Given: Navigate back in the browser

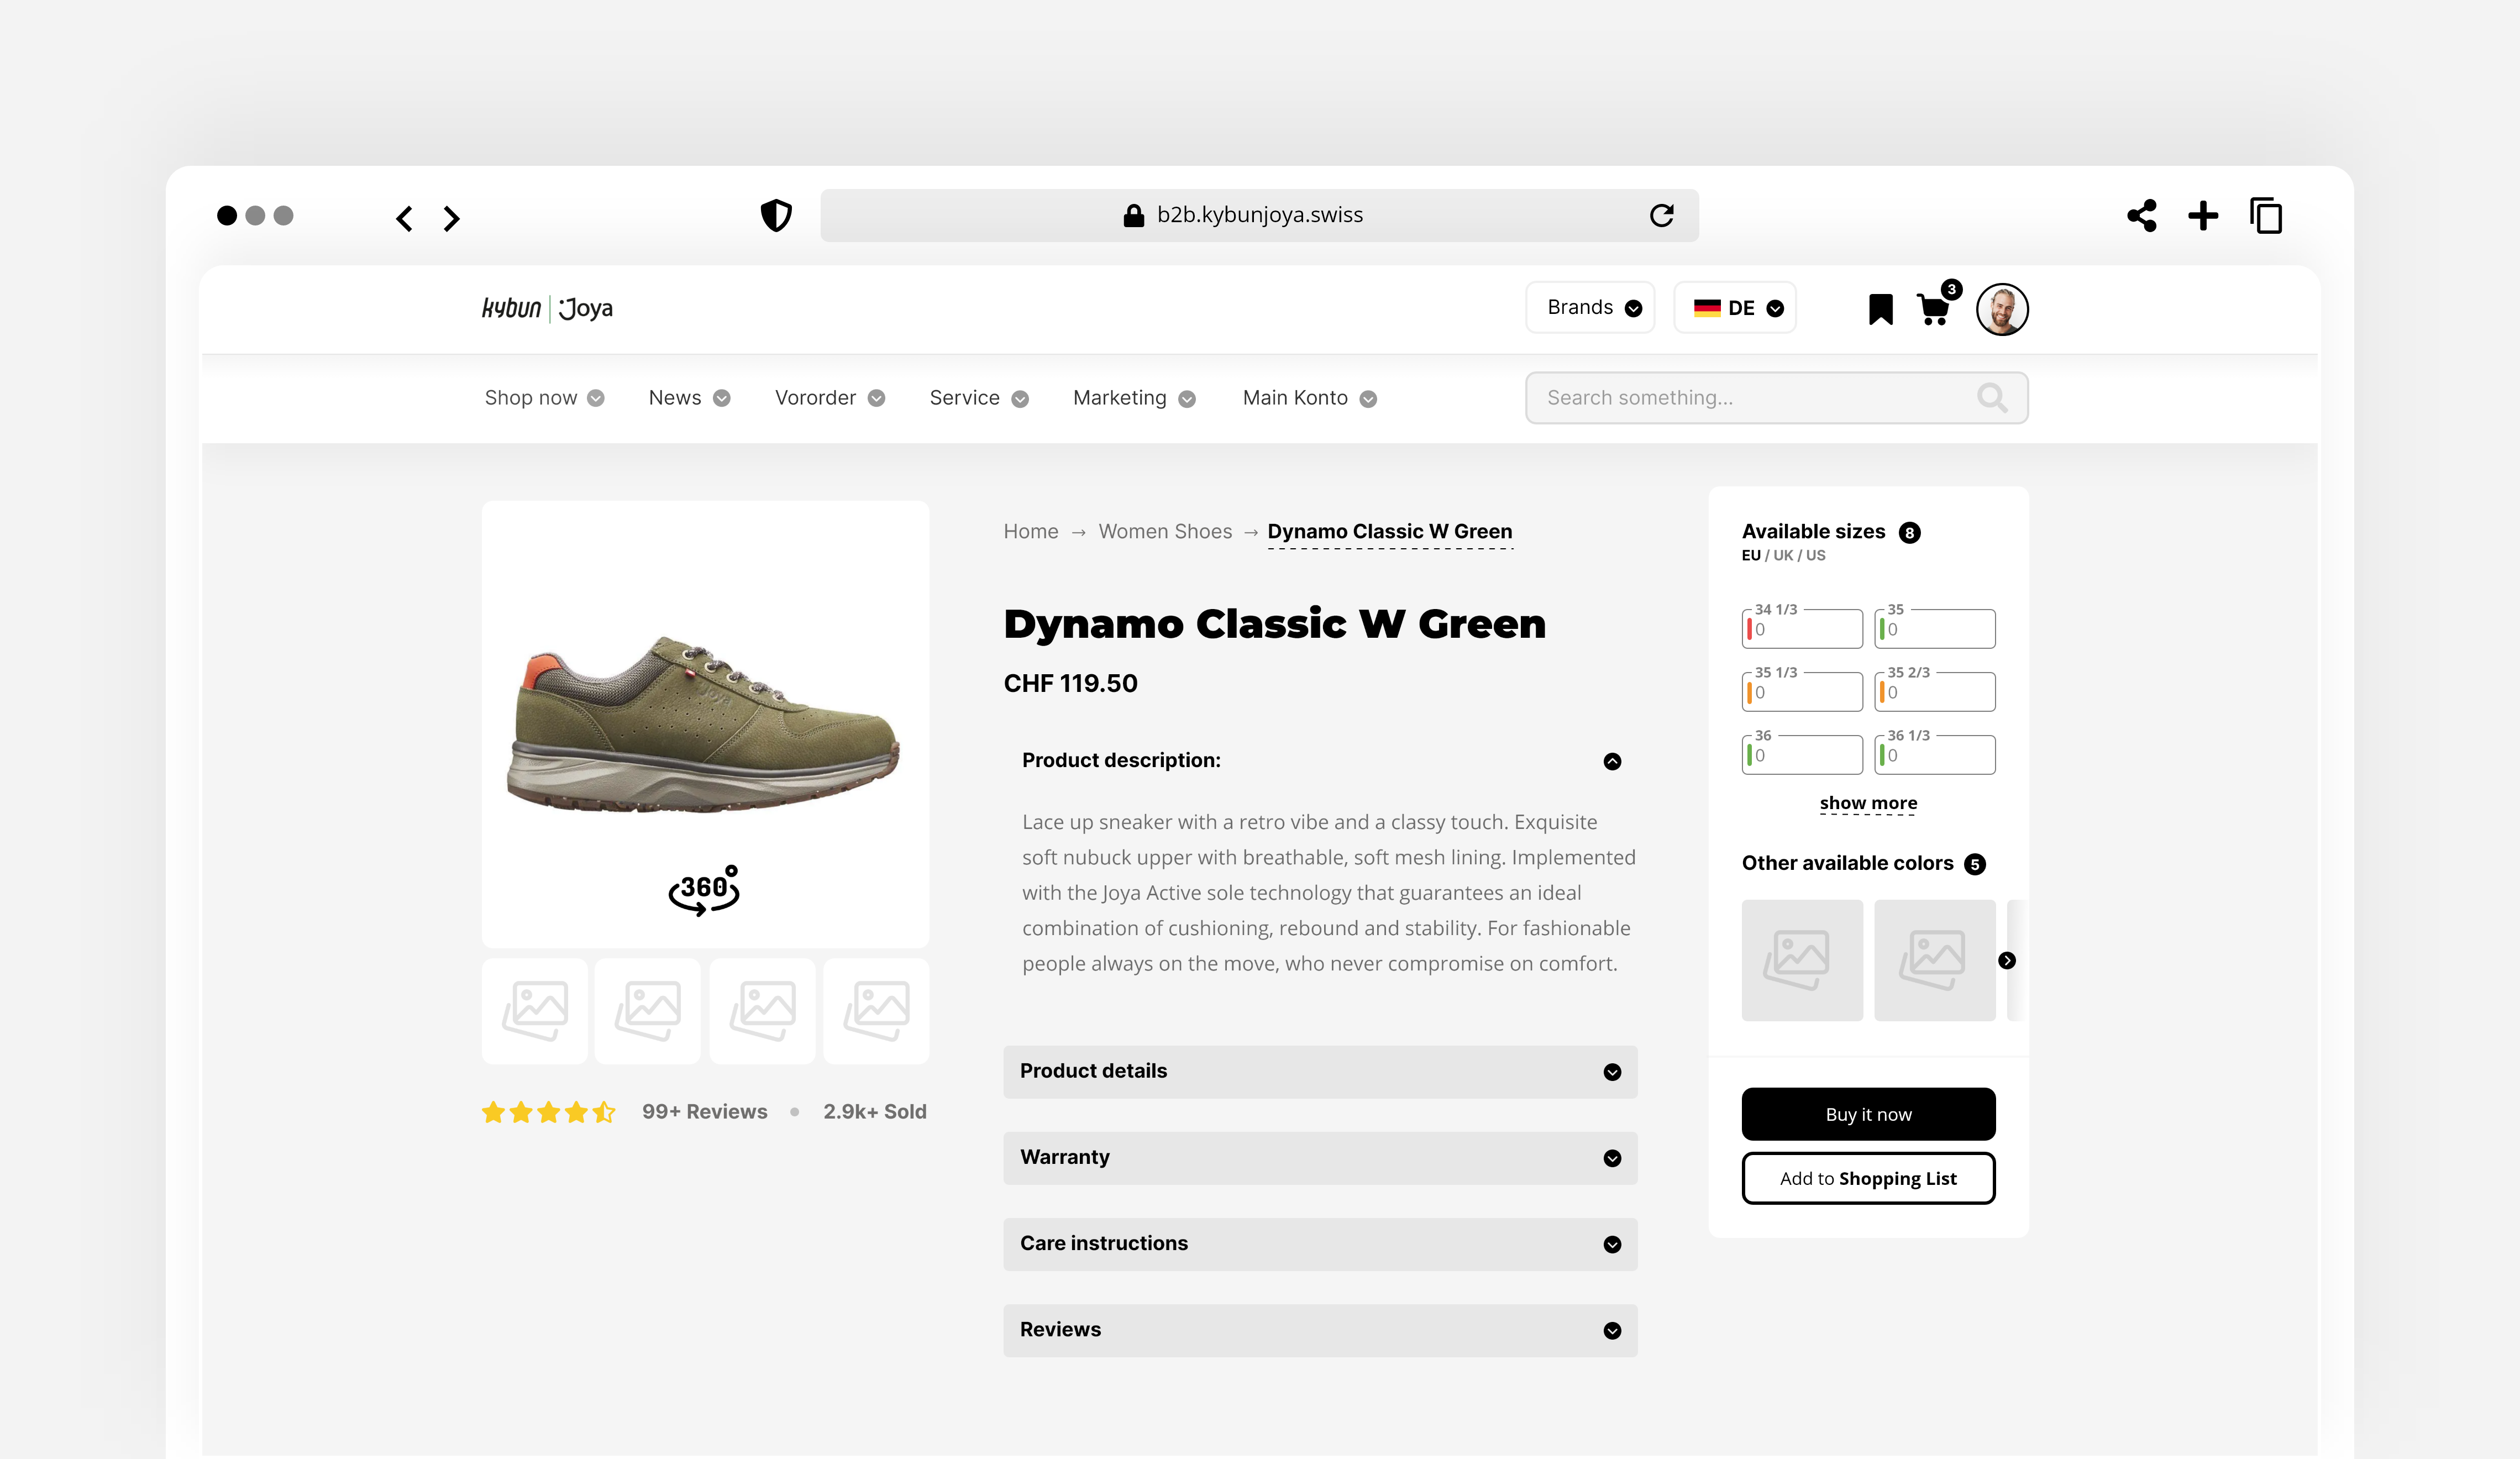Looking at the screenshot, I should coord(404,217).
